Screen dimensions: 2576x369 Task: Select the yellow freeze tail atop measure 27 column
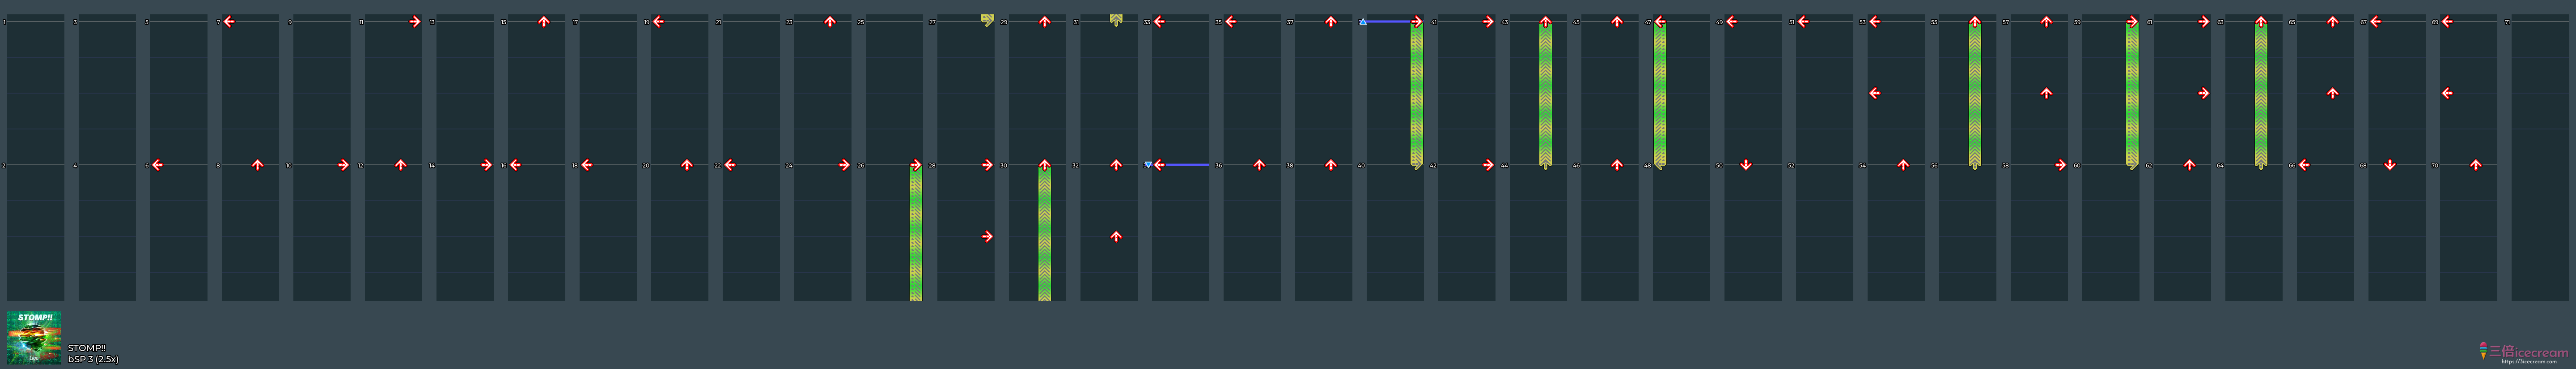point(987,19)
